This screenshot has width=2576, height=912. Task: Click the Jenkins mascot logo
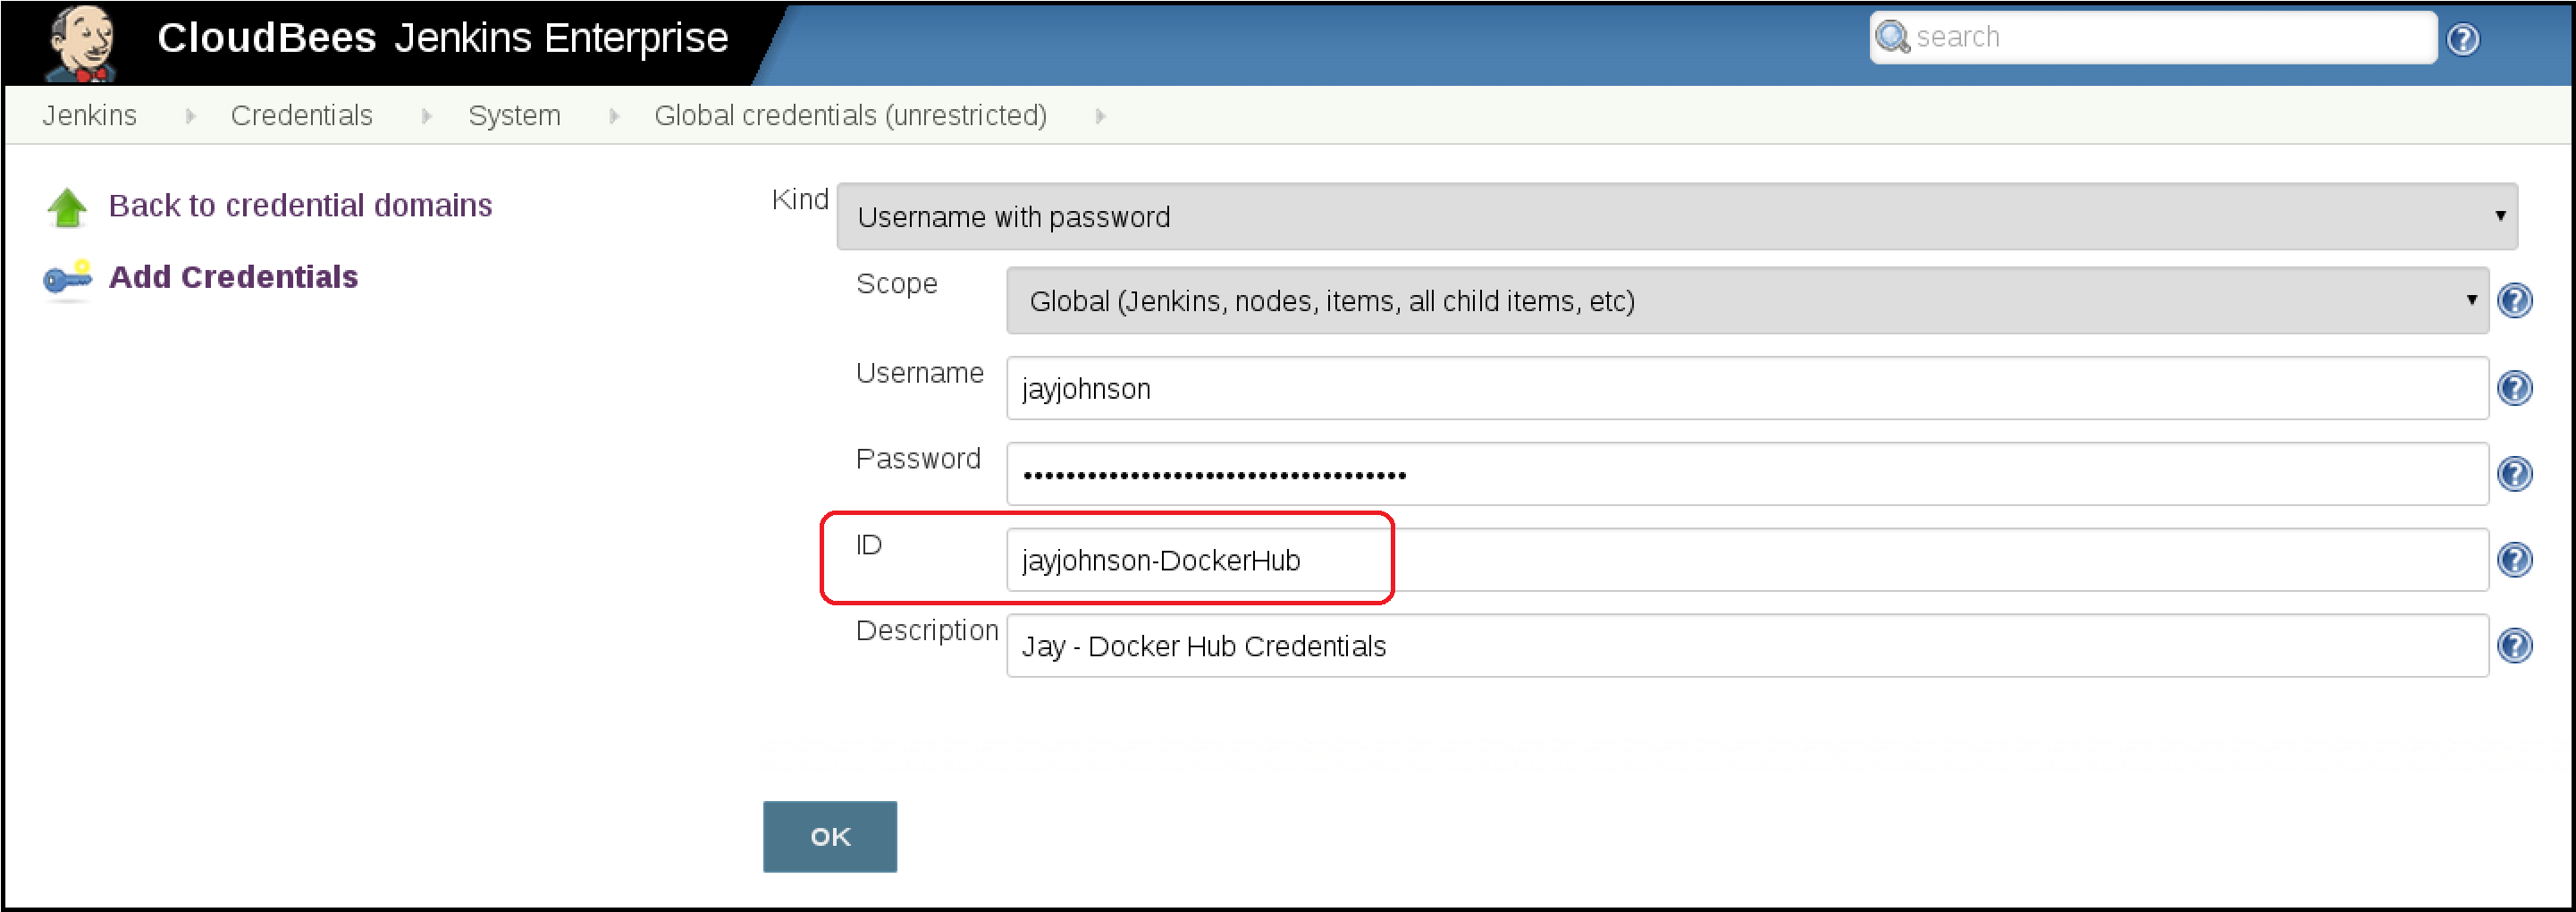[x=83, y=41]
